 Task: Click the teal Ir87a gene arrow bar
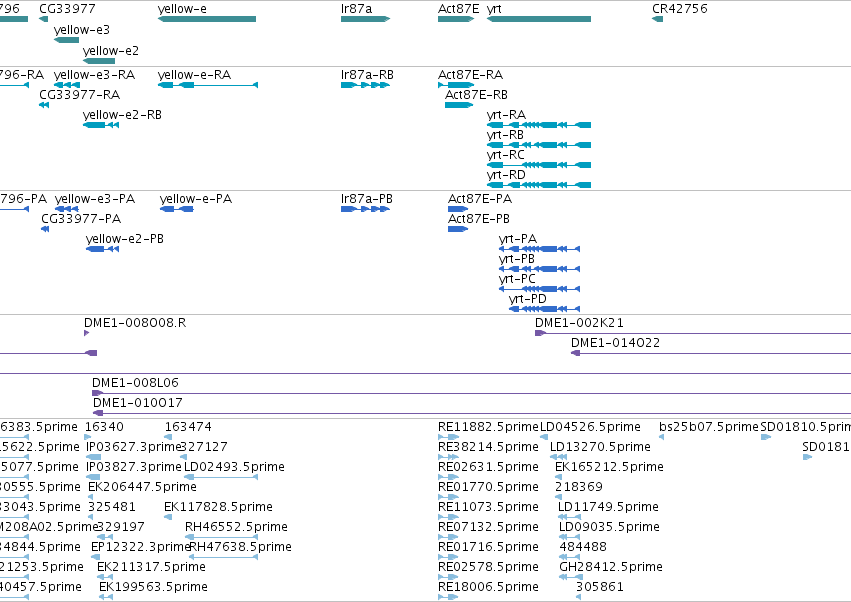(365, 19)
